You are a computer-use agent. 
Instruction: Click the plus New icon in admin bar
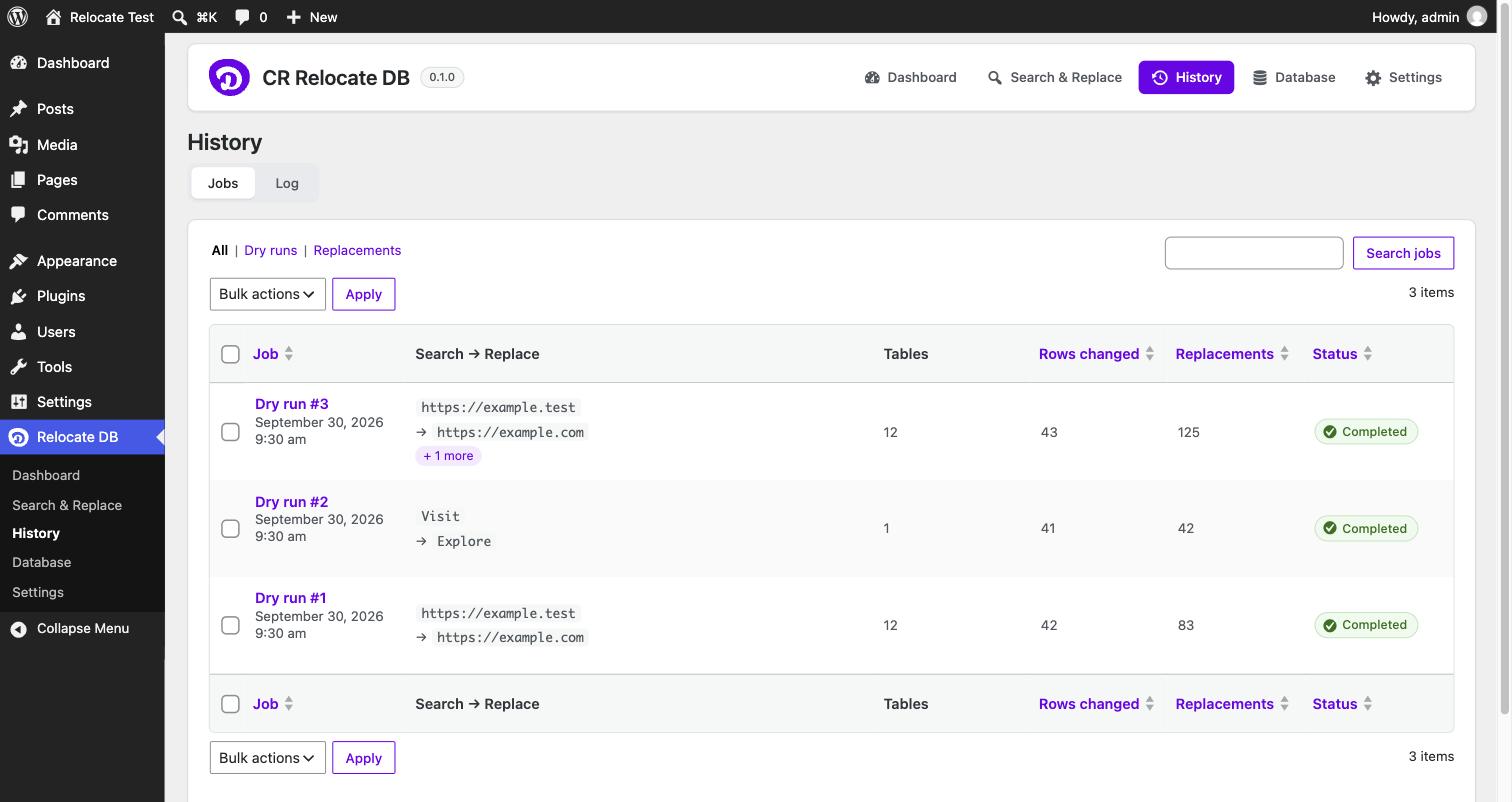pyautogui.click(x=293, y=17)
